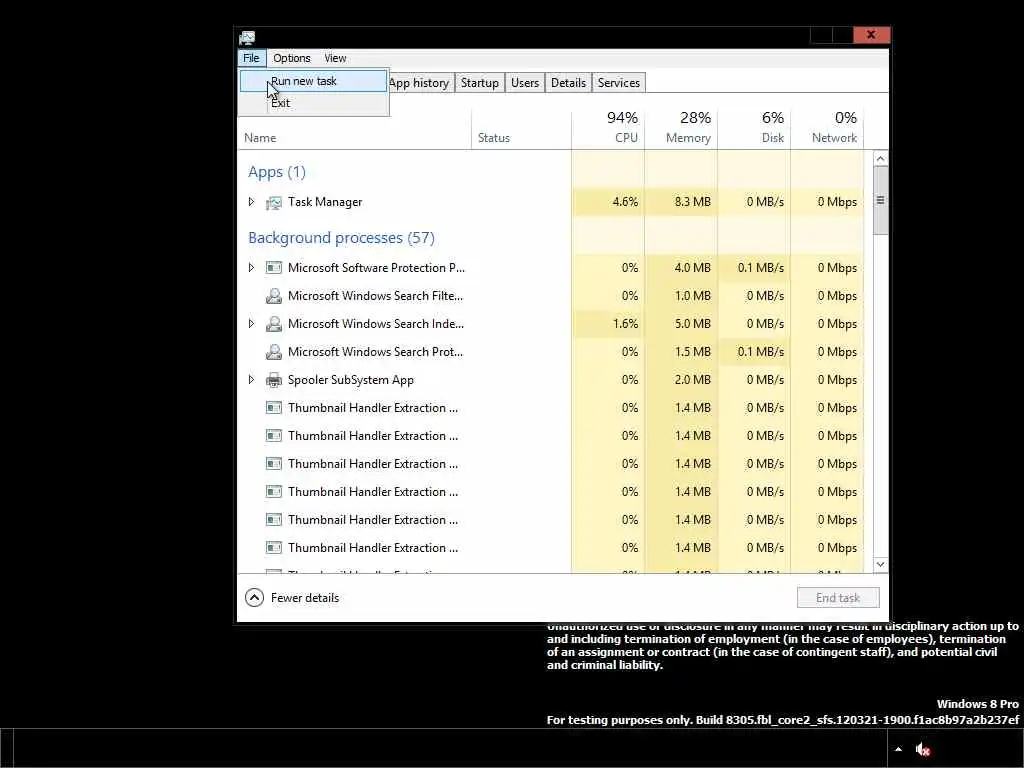
Task: Choose Exit from File menu
Action: (313, 103)
